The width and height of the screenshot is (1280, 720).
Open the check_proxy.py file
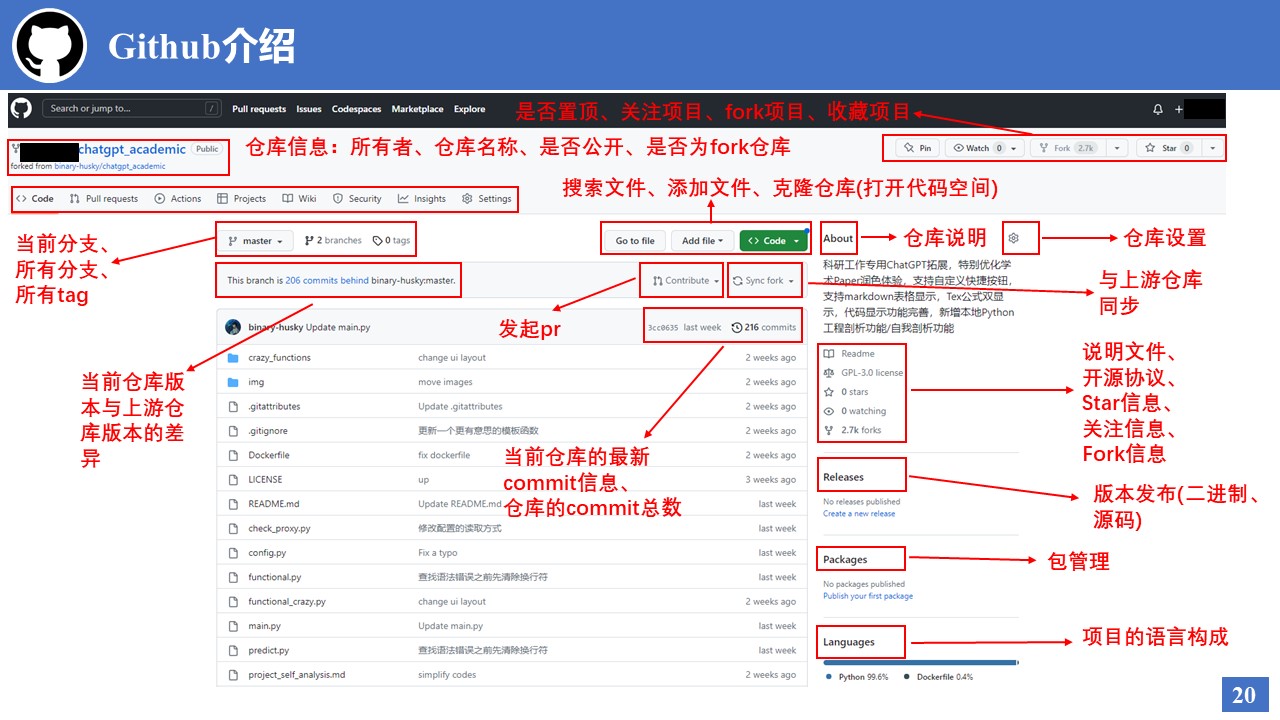coord(279,529)
